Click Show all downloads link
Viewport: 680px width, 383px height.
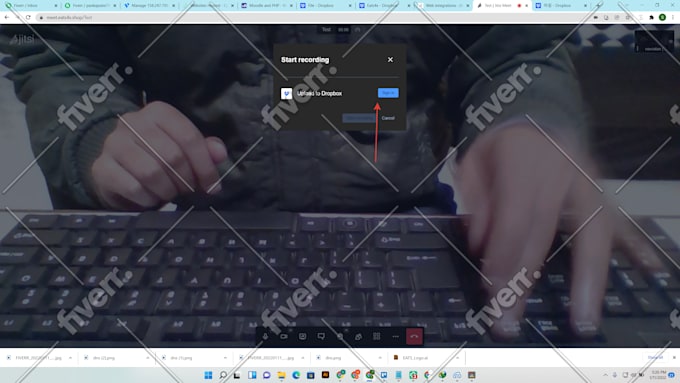(x=655, y=357)
